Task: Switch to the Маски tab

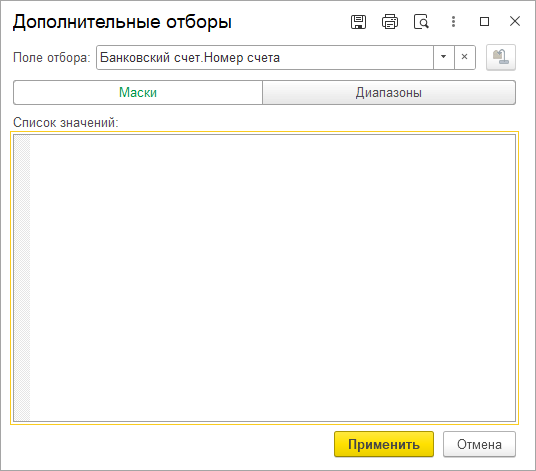Action: coord(138,93)
